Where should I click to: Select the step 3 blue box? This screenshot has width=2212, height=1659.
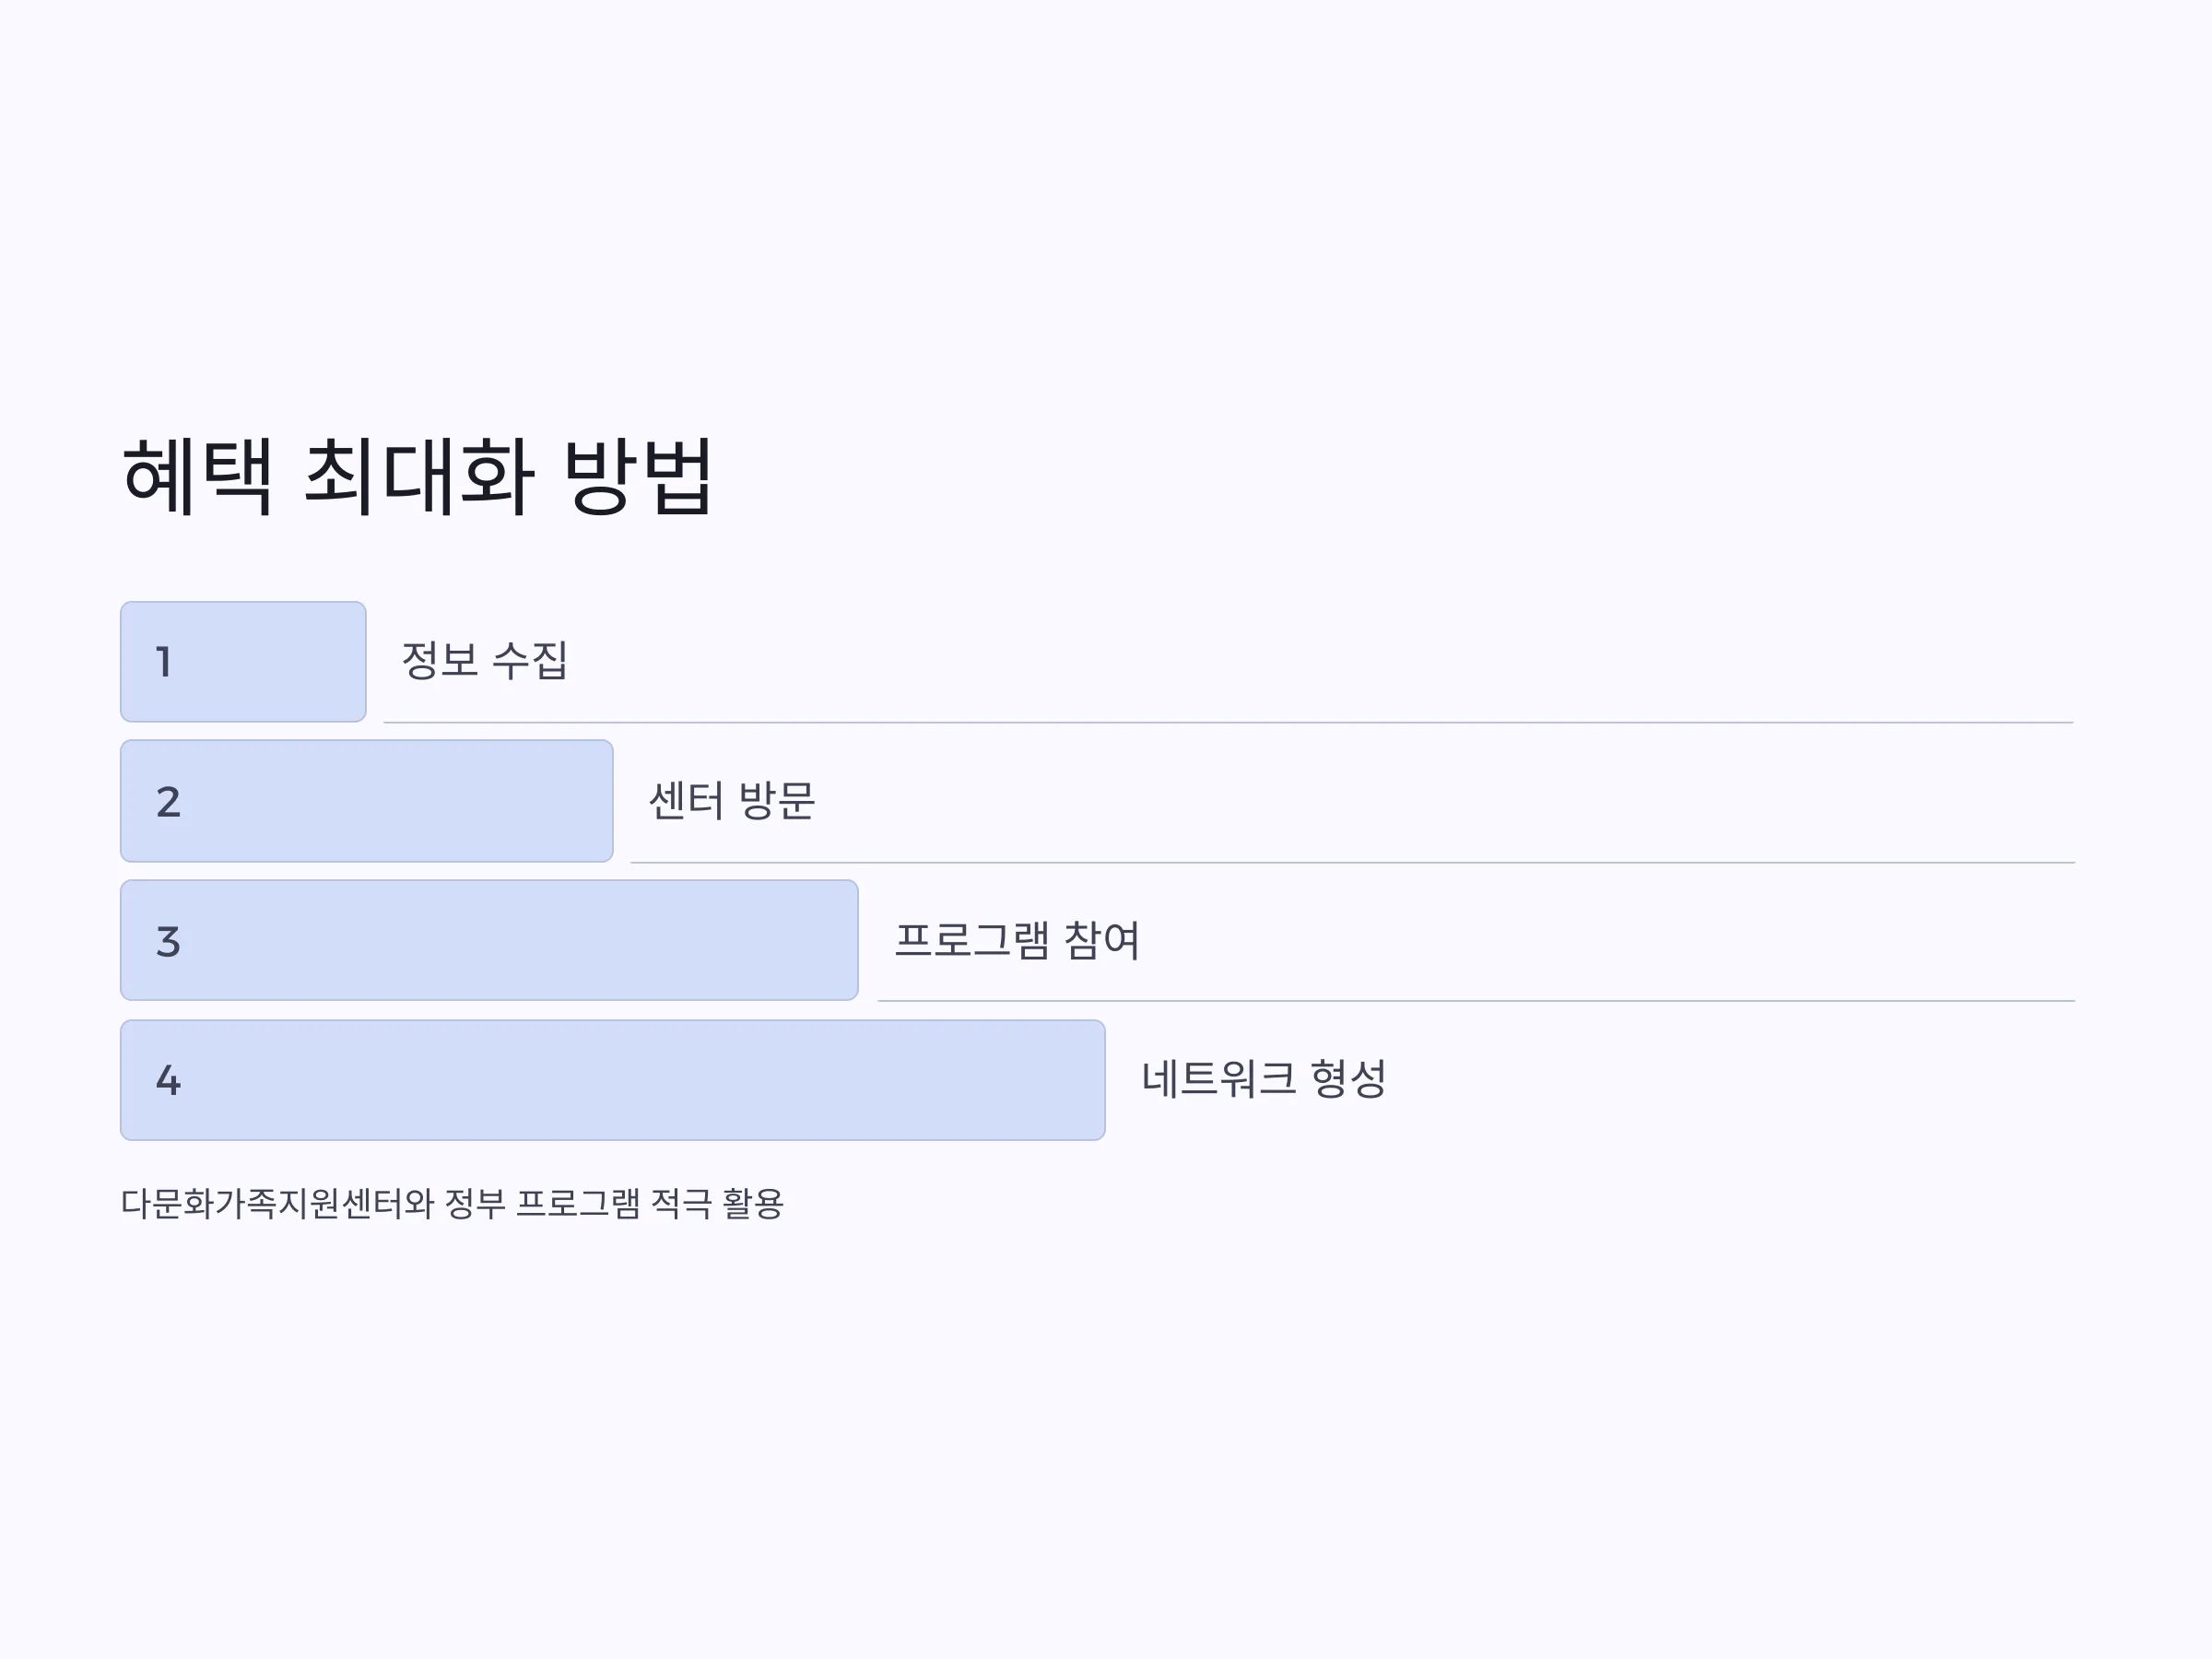[490, 940]
